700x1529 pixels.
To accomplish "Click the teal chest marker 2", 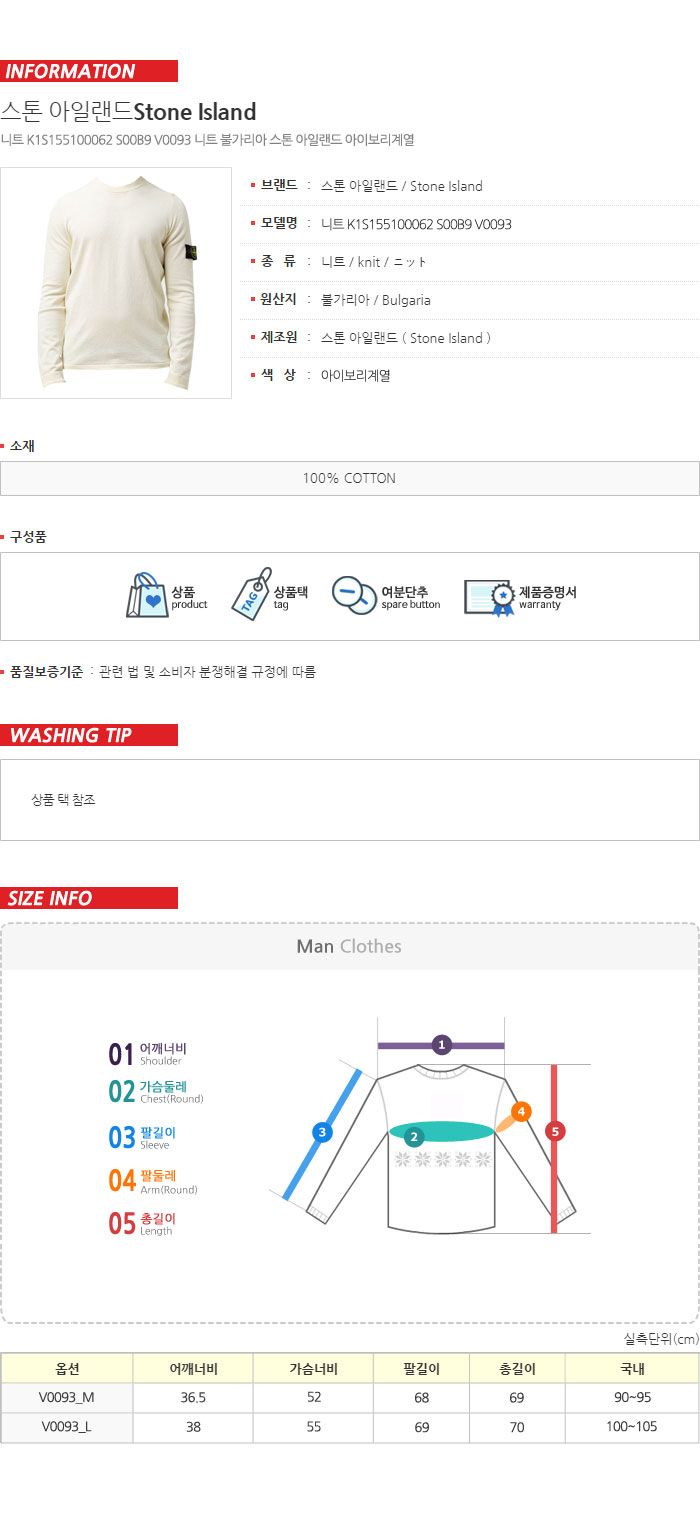I will (x=415, y=1137).
